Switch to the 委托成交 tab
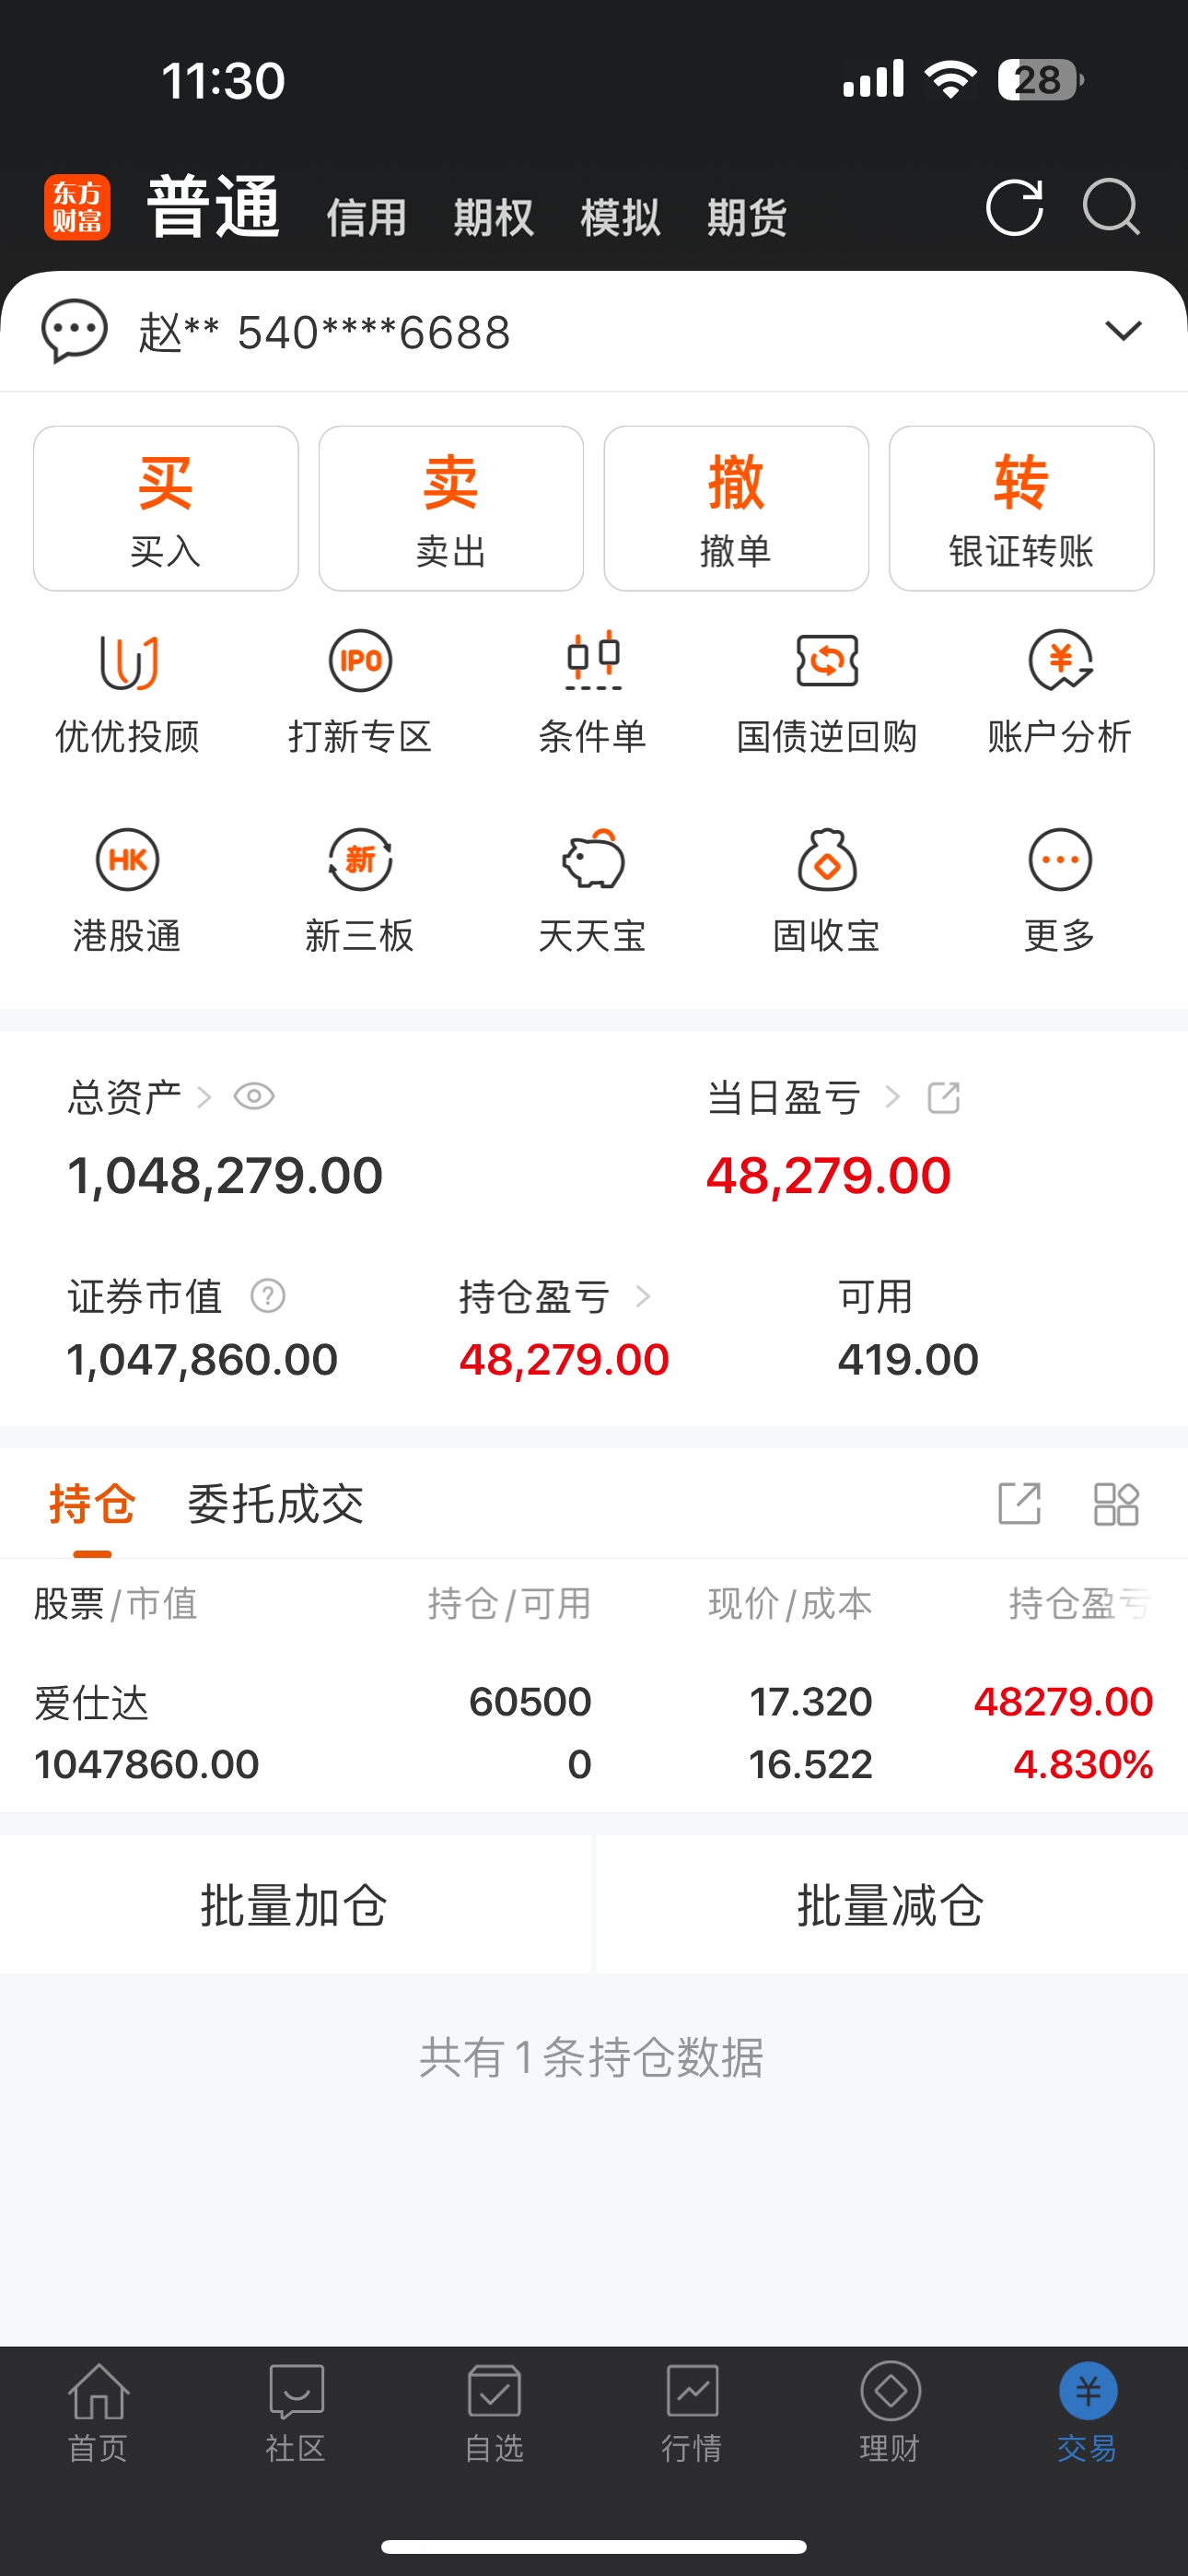The width and height of the screenshot is (1188, 2576). pyautogui.click(x=276, y=1504)
